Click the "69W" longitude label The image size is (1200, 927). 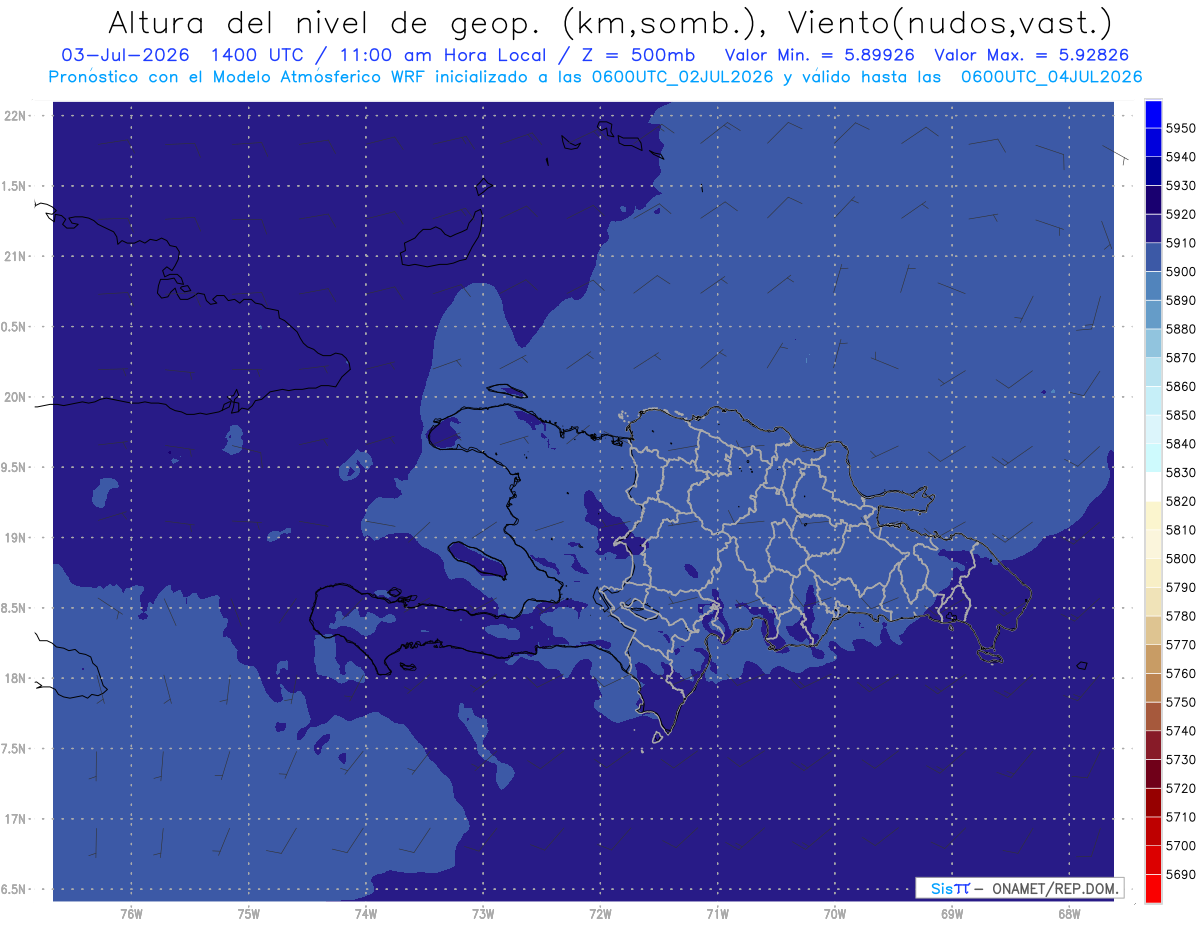pos(952,913)
